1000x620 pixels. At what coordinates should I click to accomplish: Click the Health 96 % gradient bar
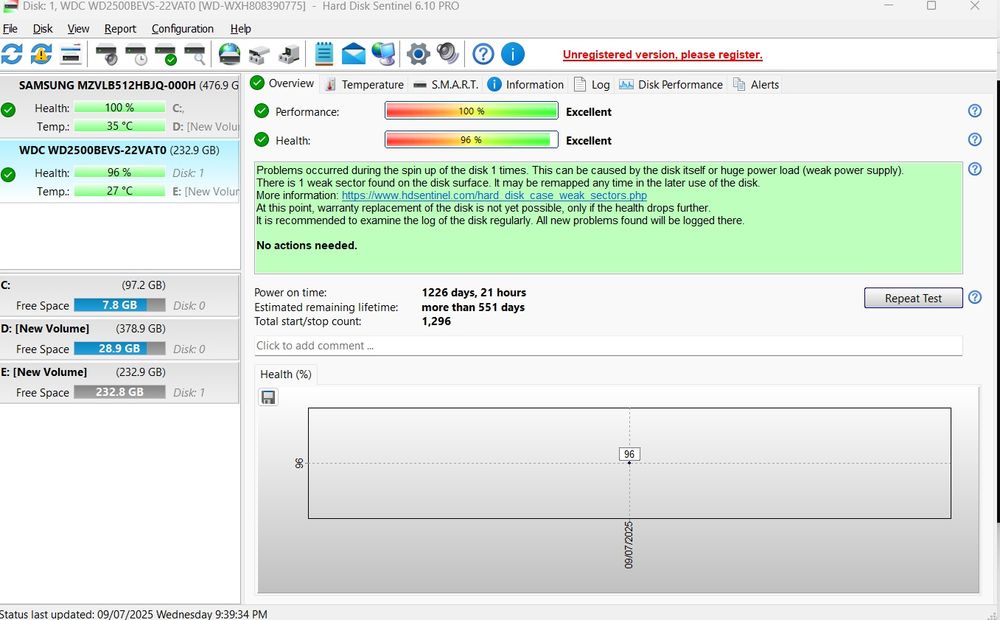[x=471, y=140]
